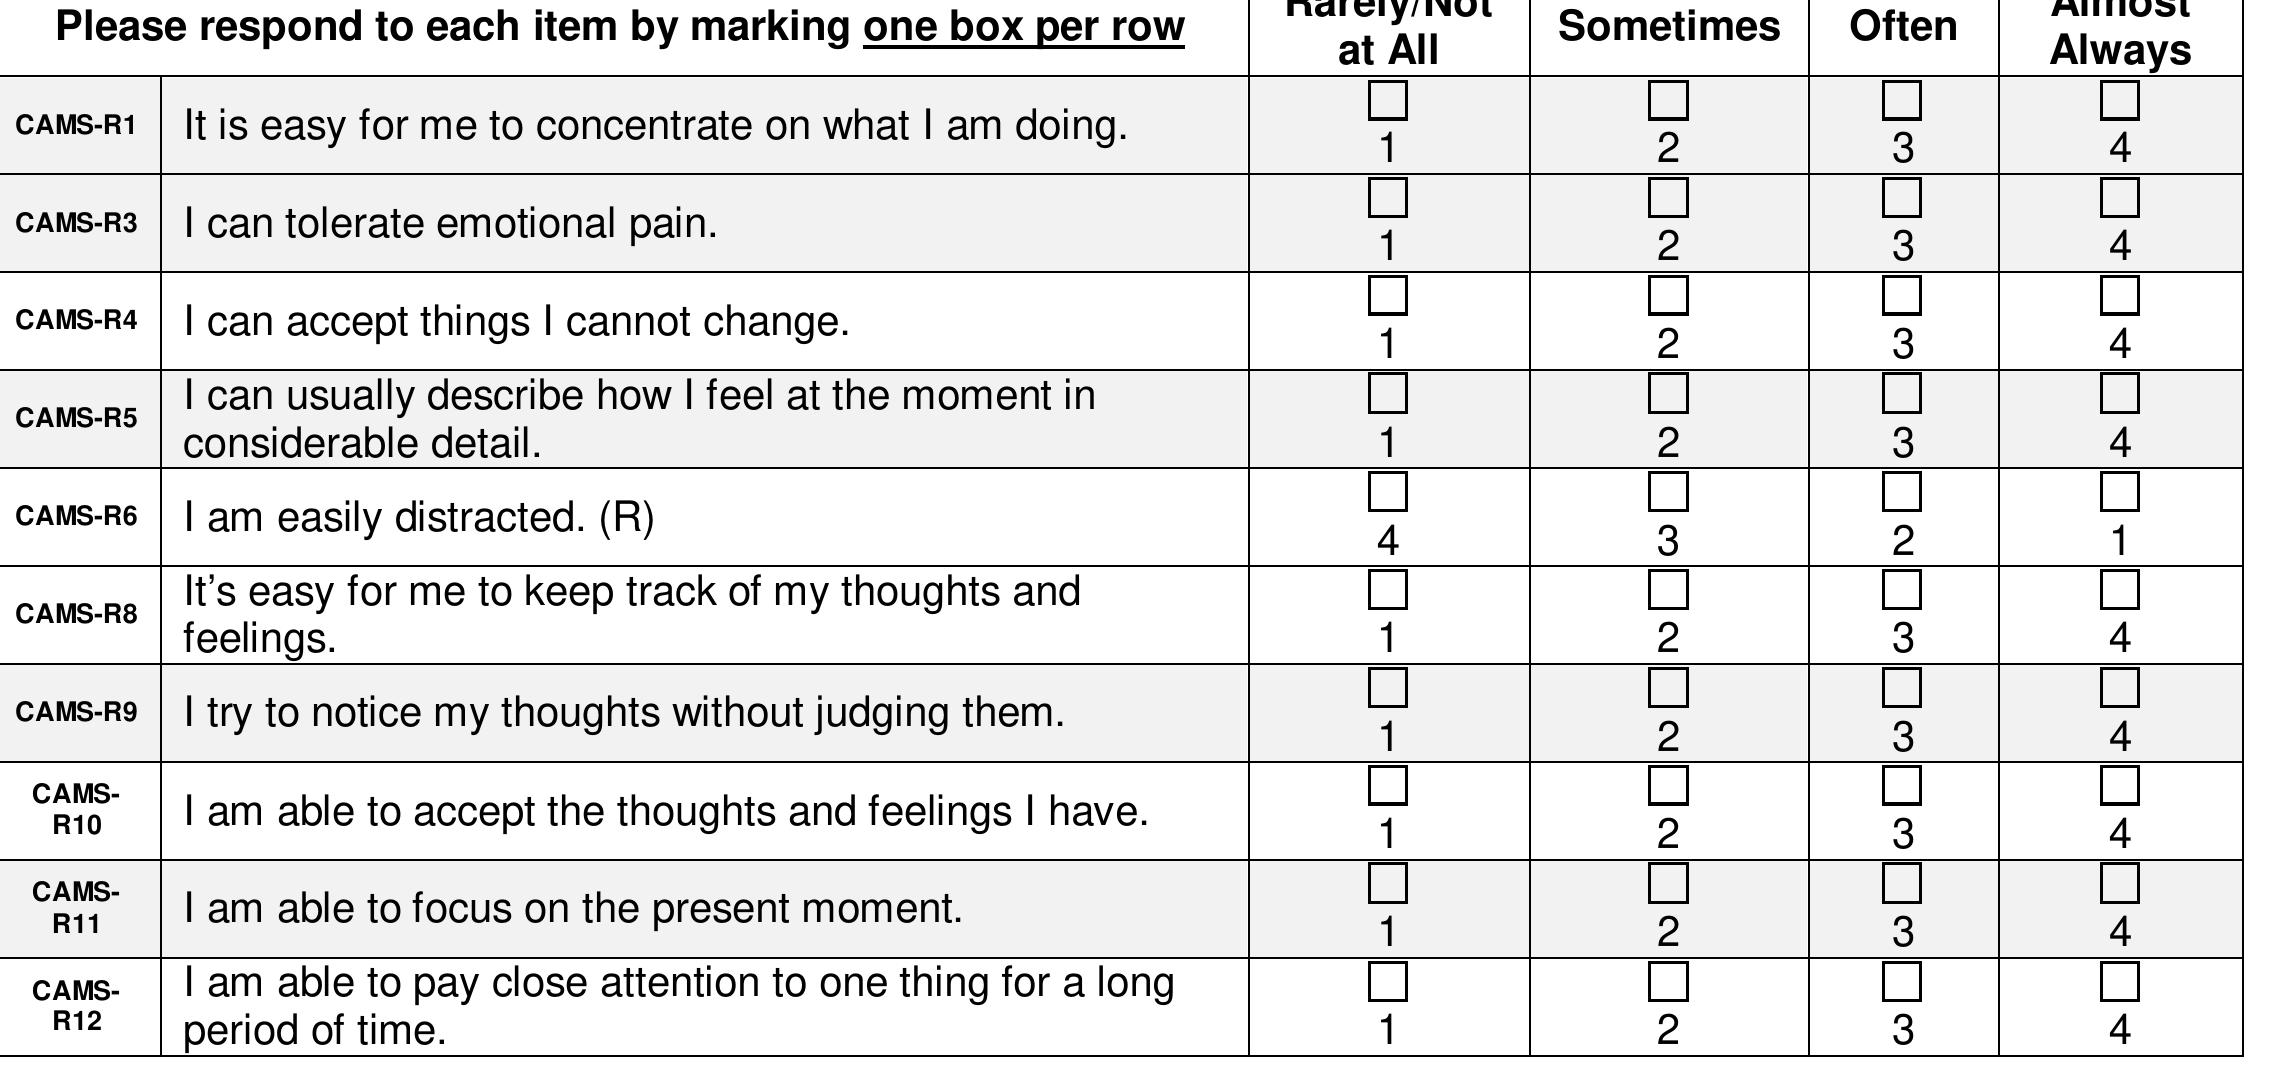Image resolution: width=2284 pixels, height=1087 pixels.
Task: Check 'Sometimes' box for CAMS-R1 concentrate item
Action: coord(1668,100)
